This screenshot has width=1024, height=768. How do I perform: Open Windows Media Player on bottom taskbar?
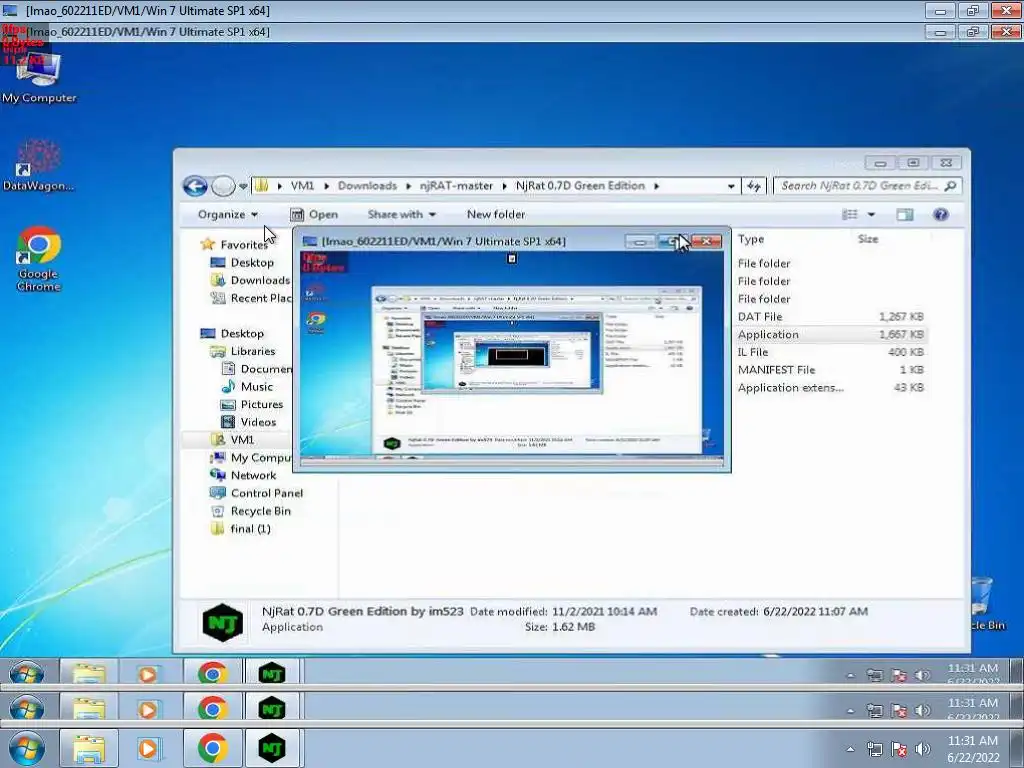coord(148,749)
